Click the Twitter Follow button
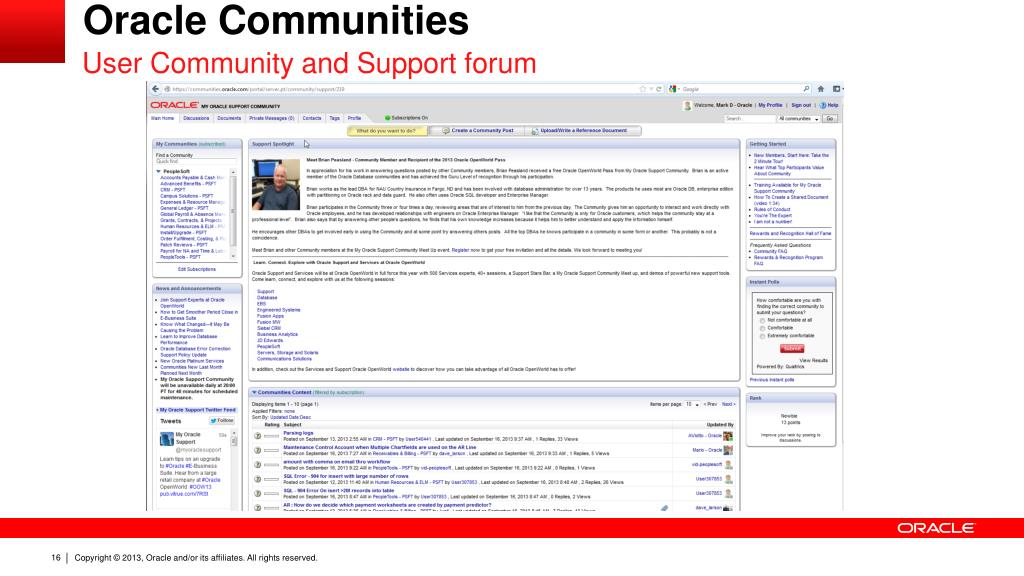Screen dimensions: 1024x576 click(222, 421)
